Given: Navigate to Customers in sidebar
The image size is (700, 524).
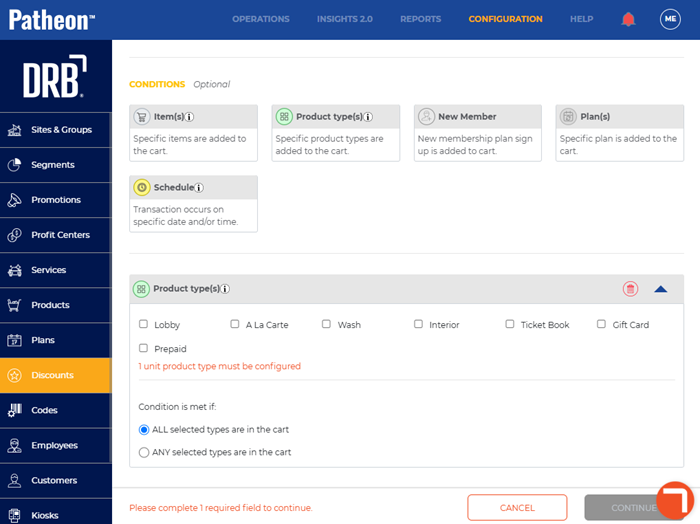Looking at the screenshot, I should click(55, 481).
